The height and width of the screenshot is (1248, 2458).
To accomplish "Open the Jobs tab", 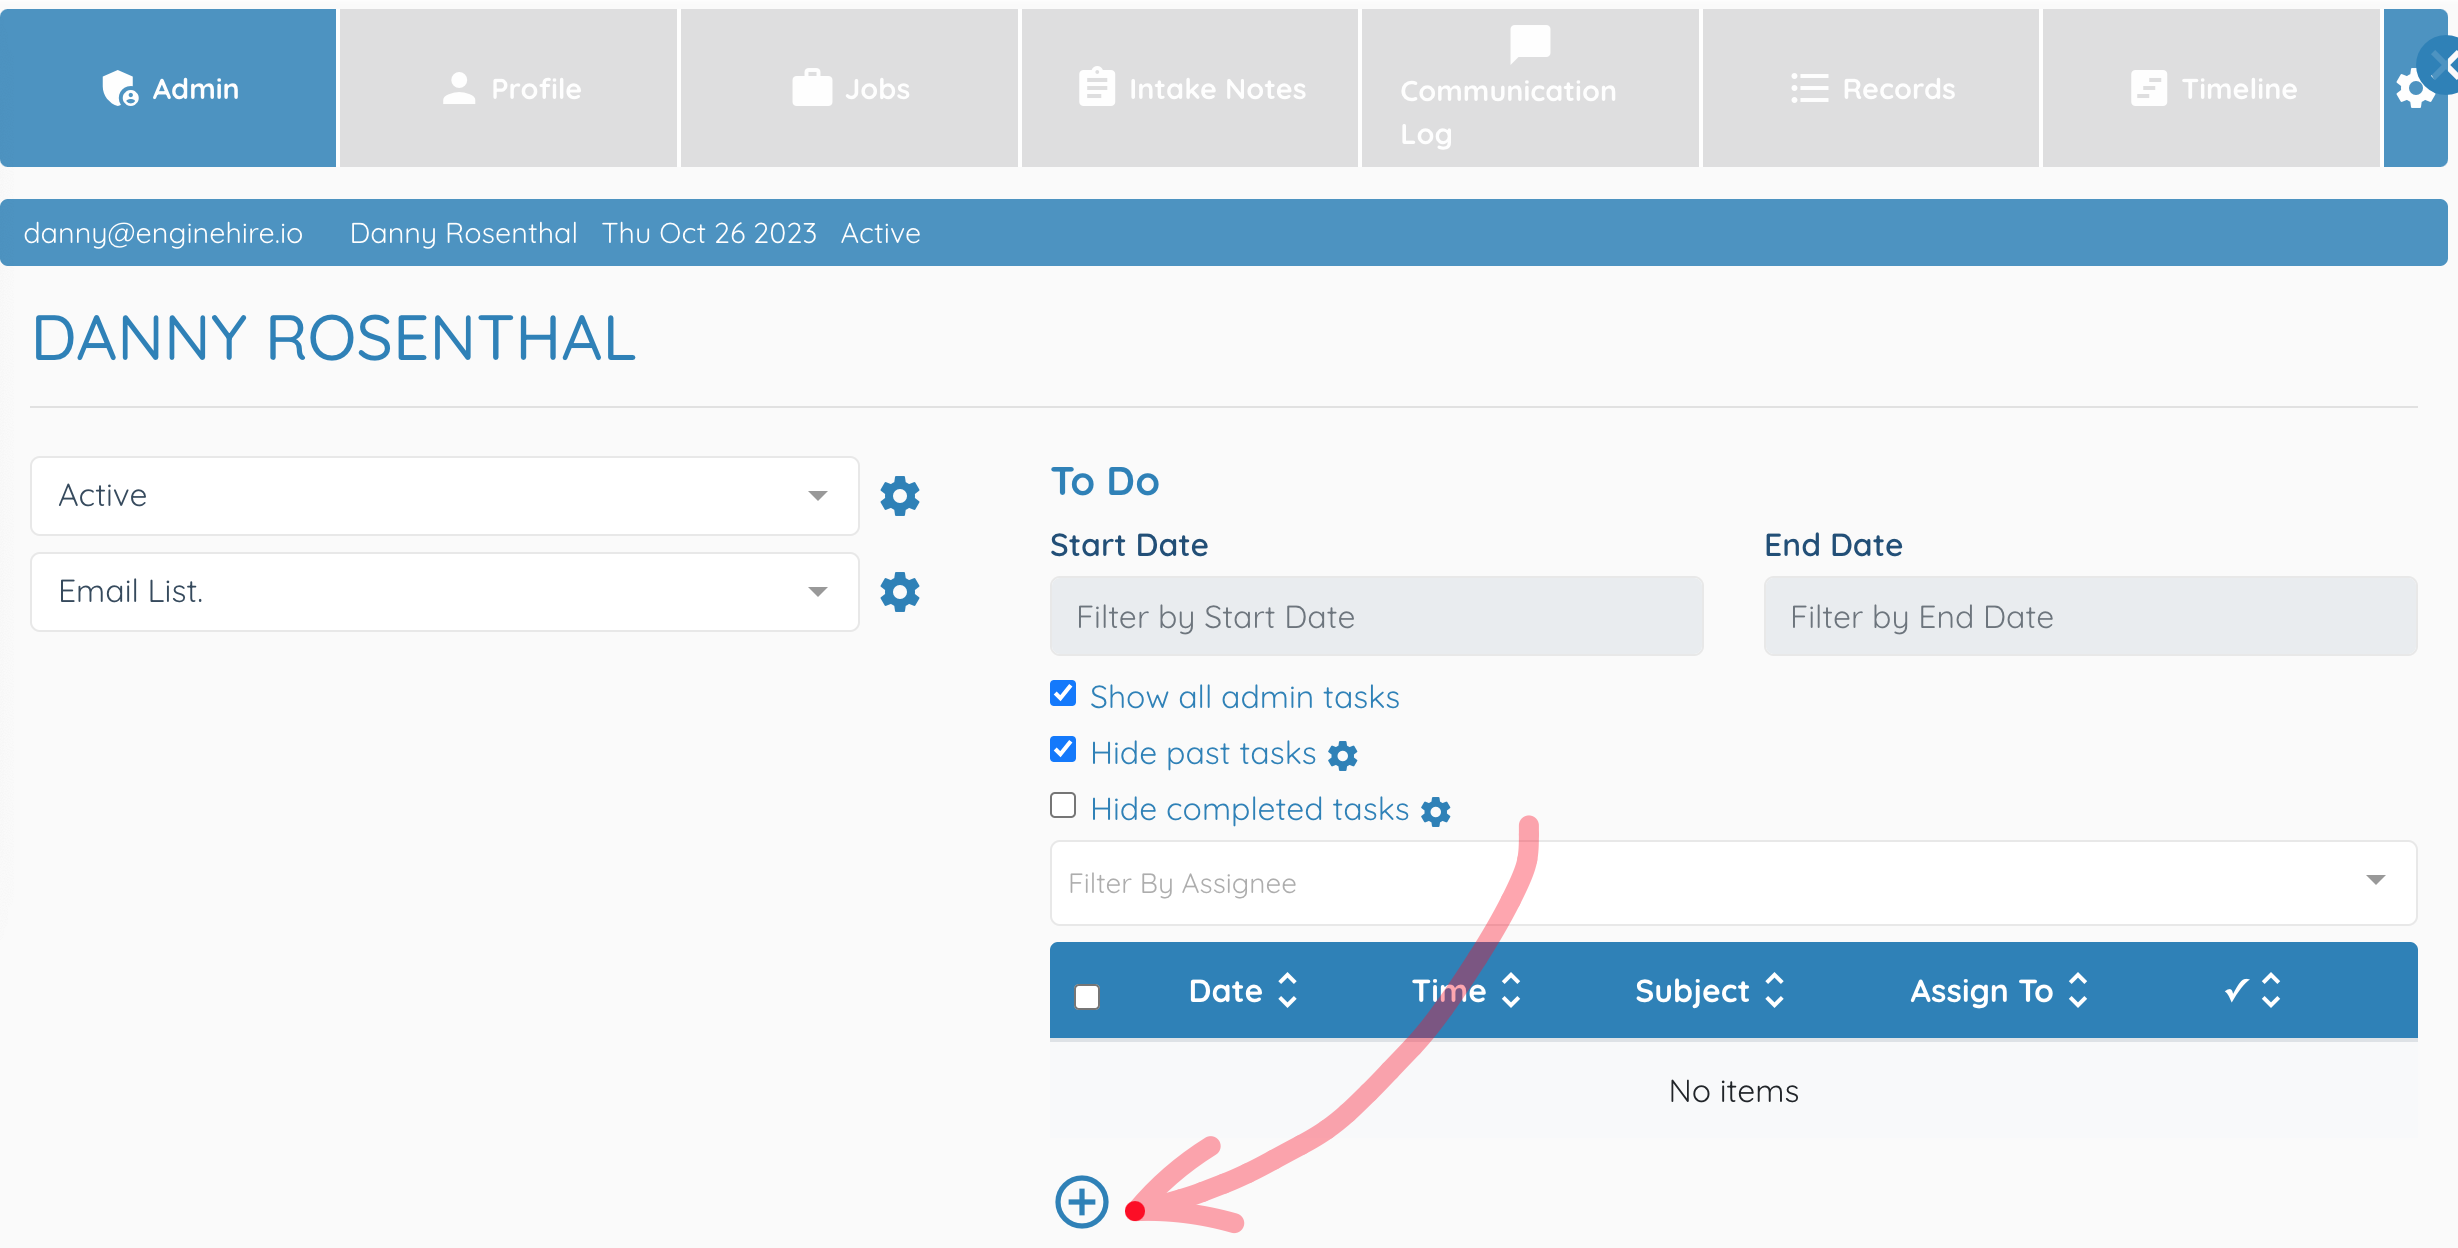I will click(849, 88).
